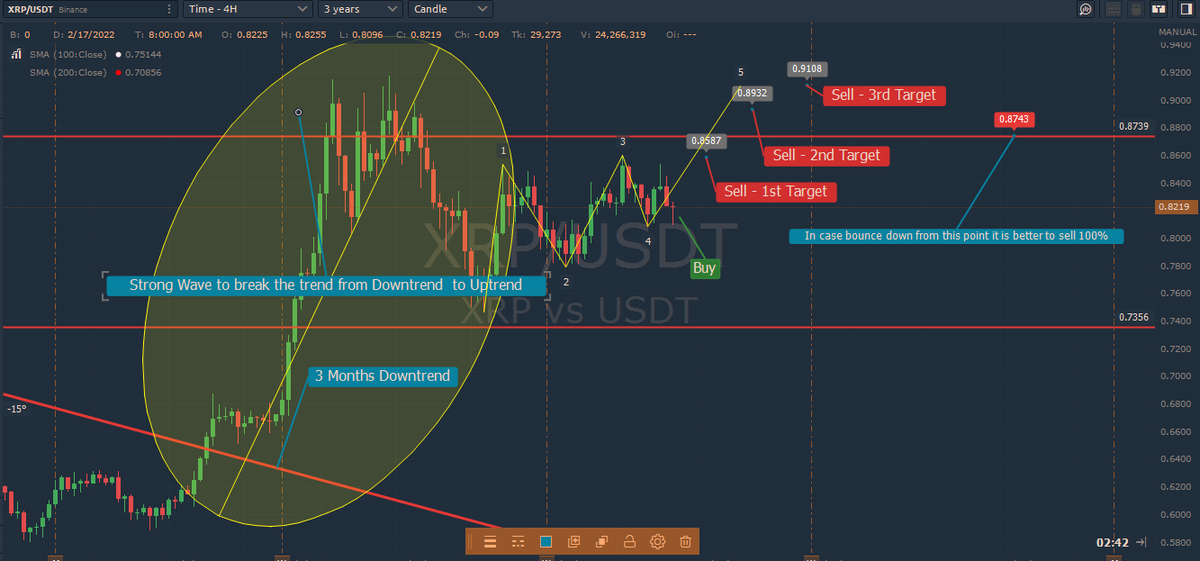Toggle the lock drawing padlock icon

629,542
